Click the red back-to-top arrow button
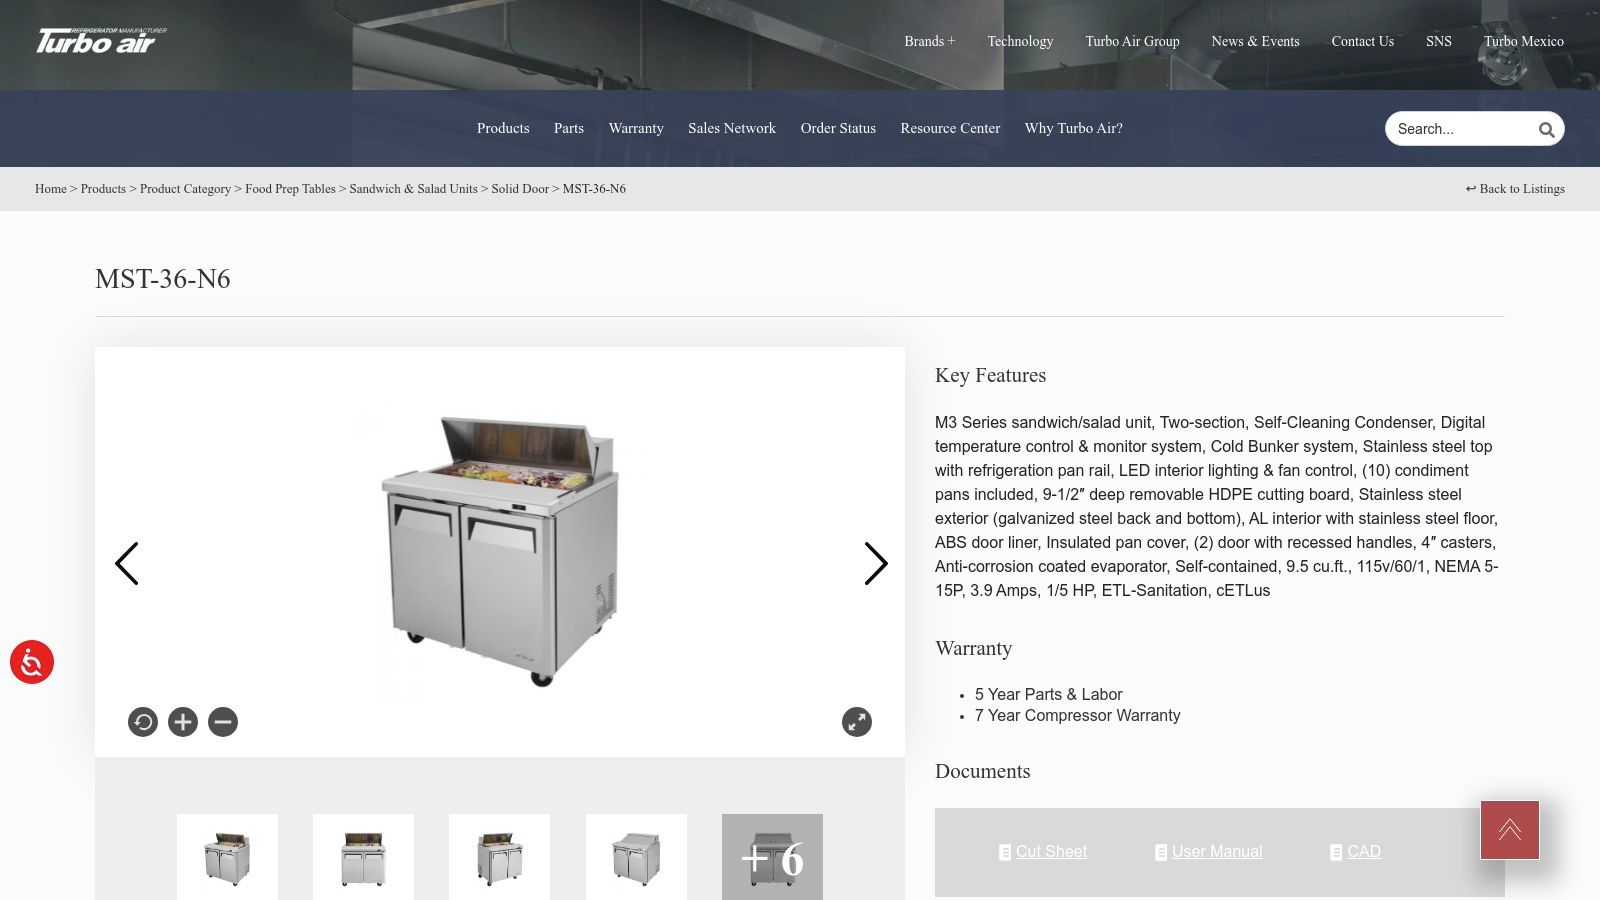Viewport: 1600px width, 900px height. pyautogui.click(x=1510, y=830)
